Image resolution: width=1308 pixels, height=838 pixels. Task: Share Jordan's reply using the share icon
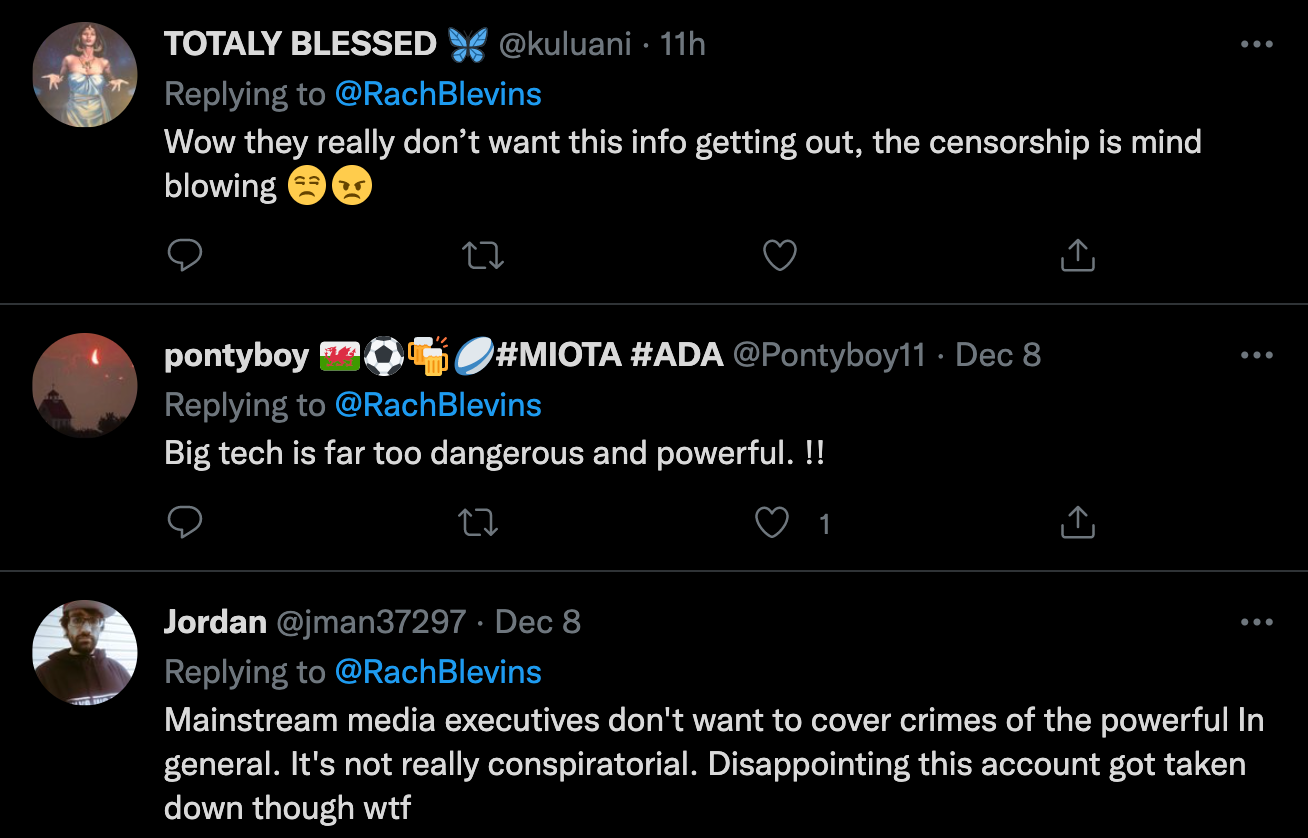1076,835
